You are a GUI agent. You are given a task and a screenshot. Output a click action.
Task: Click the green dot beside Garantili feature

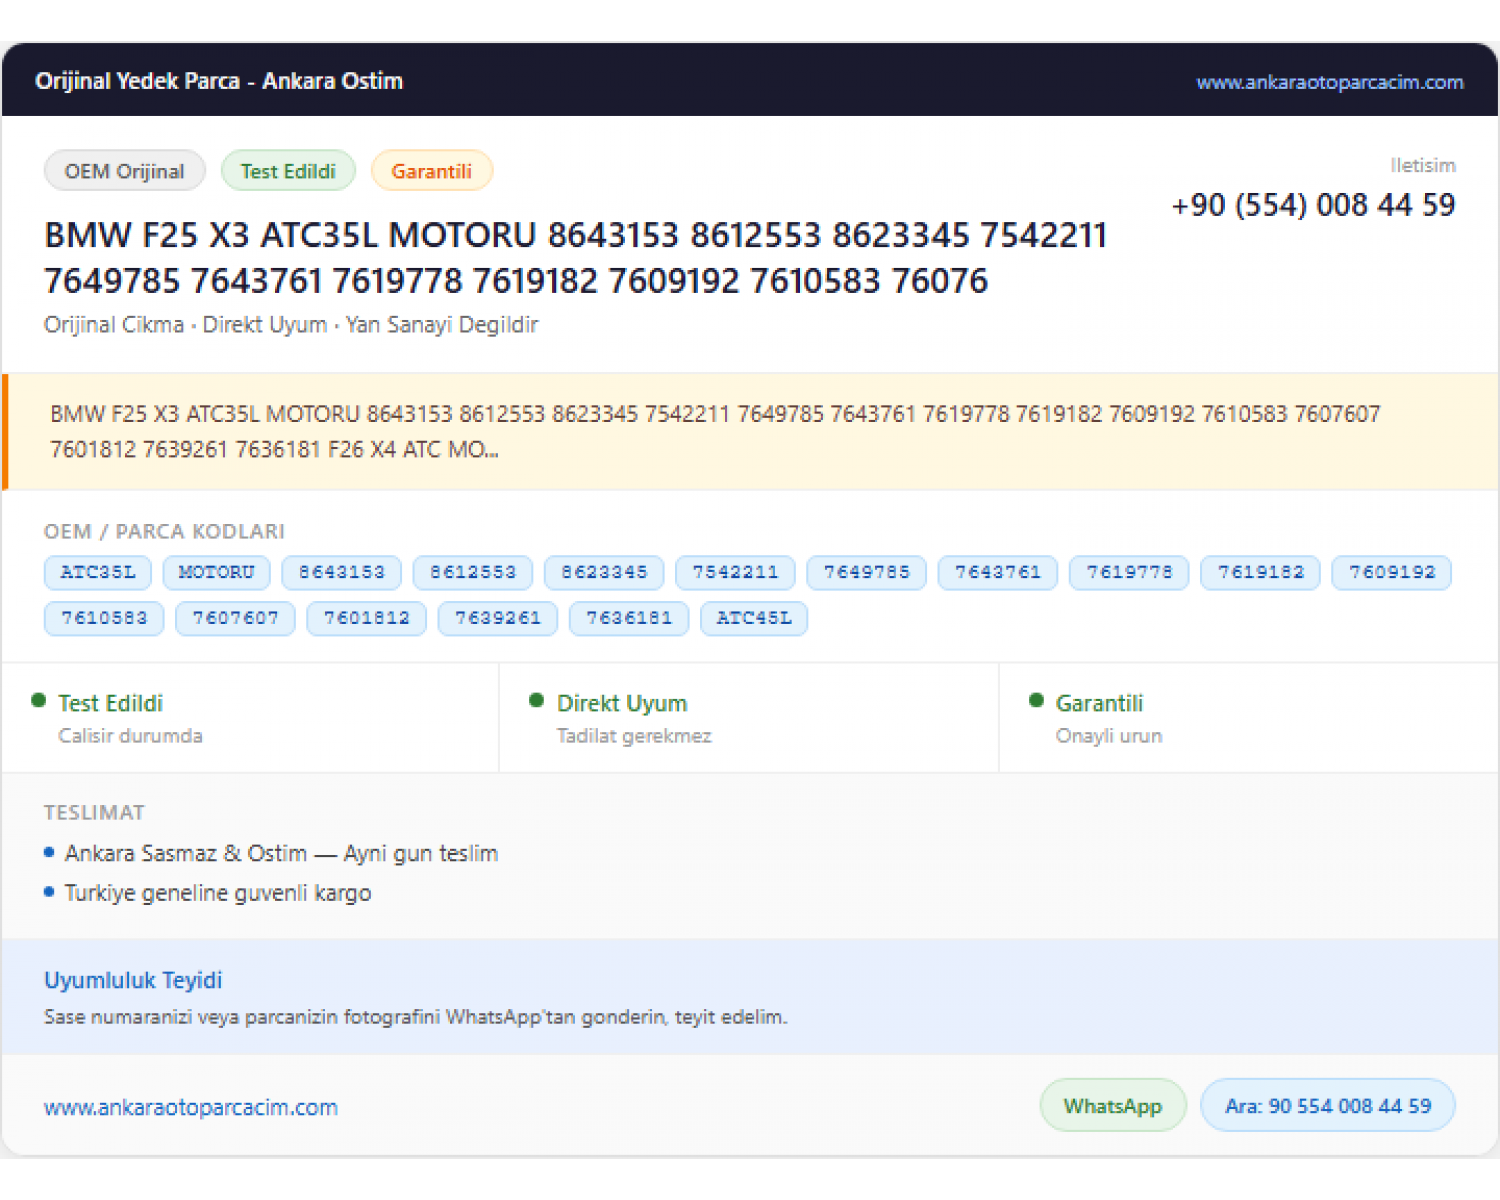tap(1036, 701)
